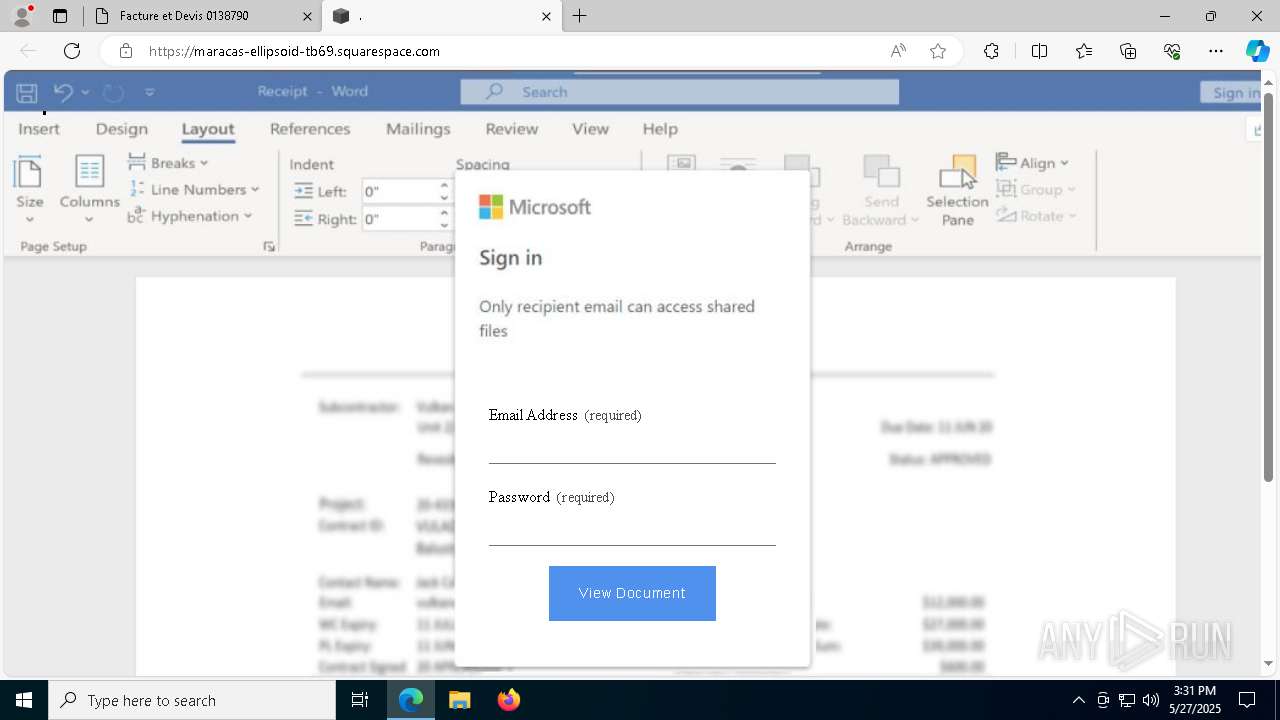Select the Layout ribbon tab
1280x720 pixels.
[208, 129]
